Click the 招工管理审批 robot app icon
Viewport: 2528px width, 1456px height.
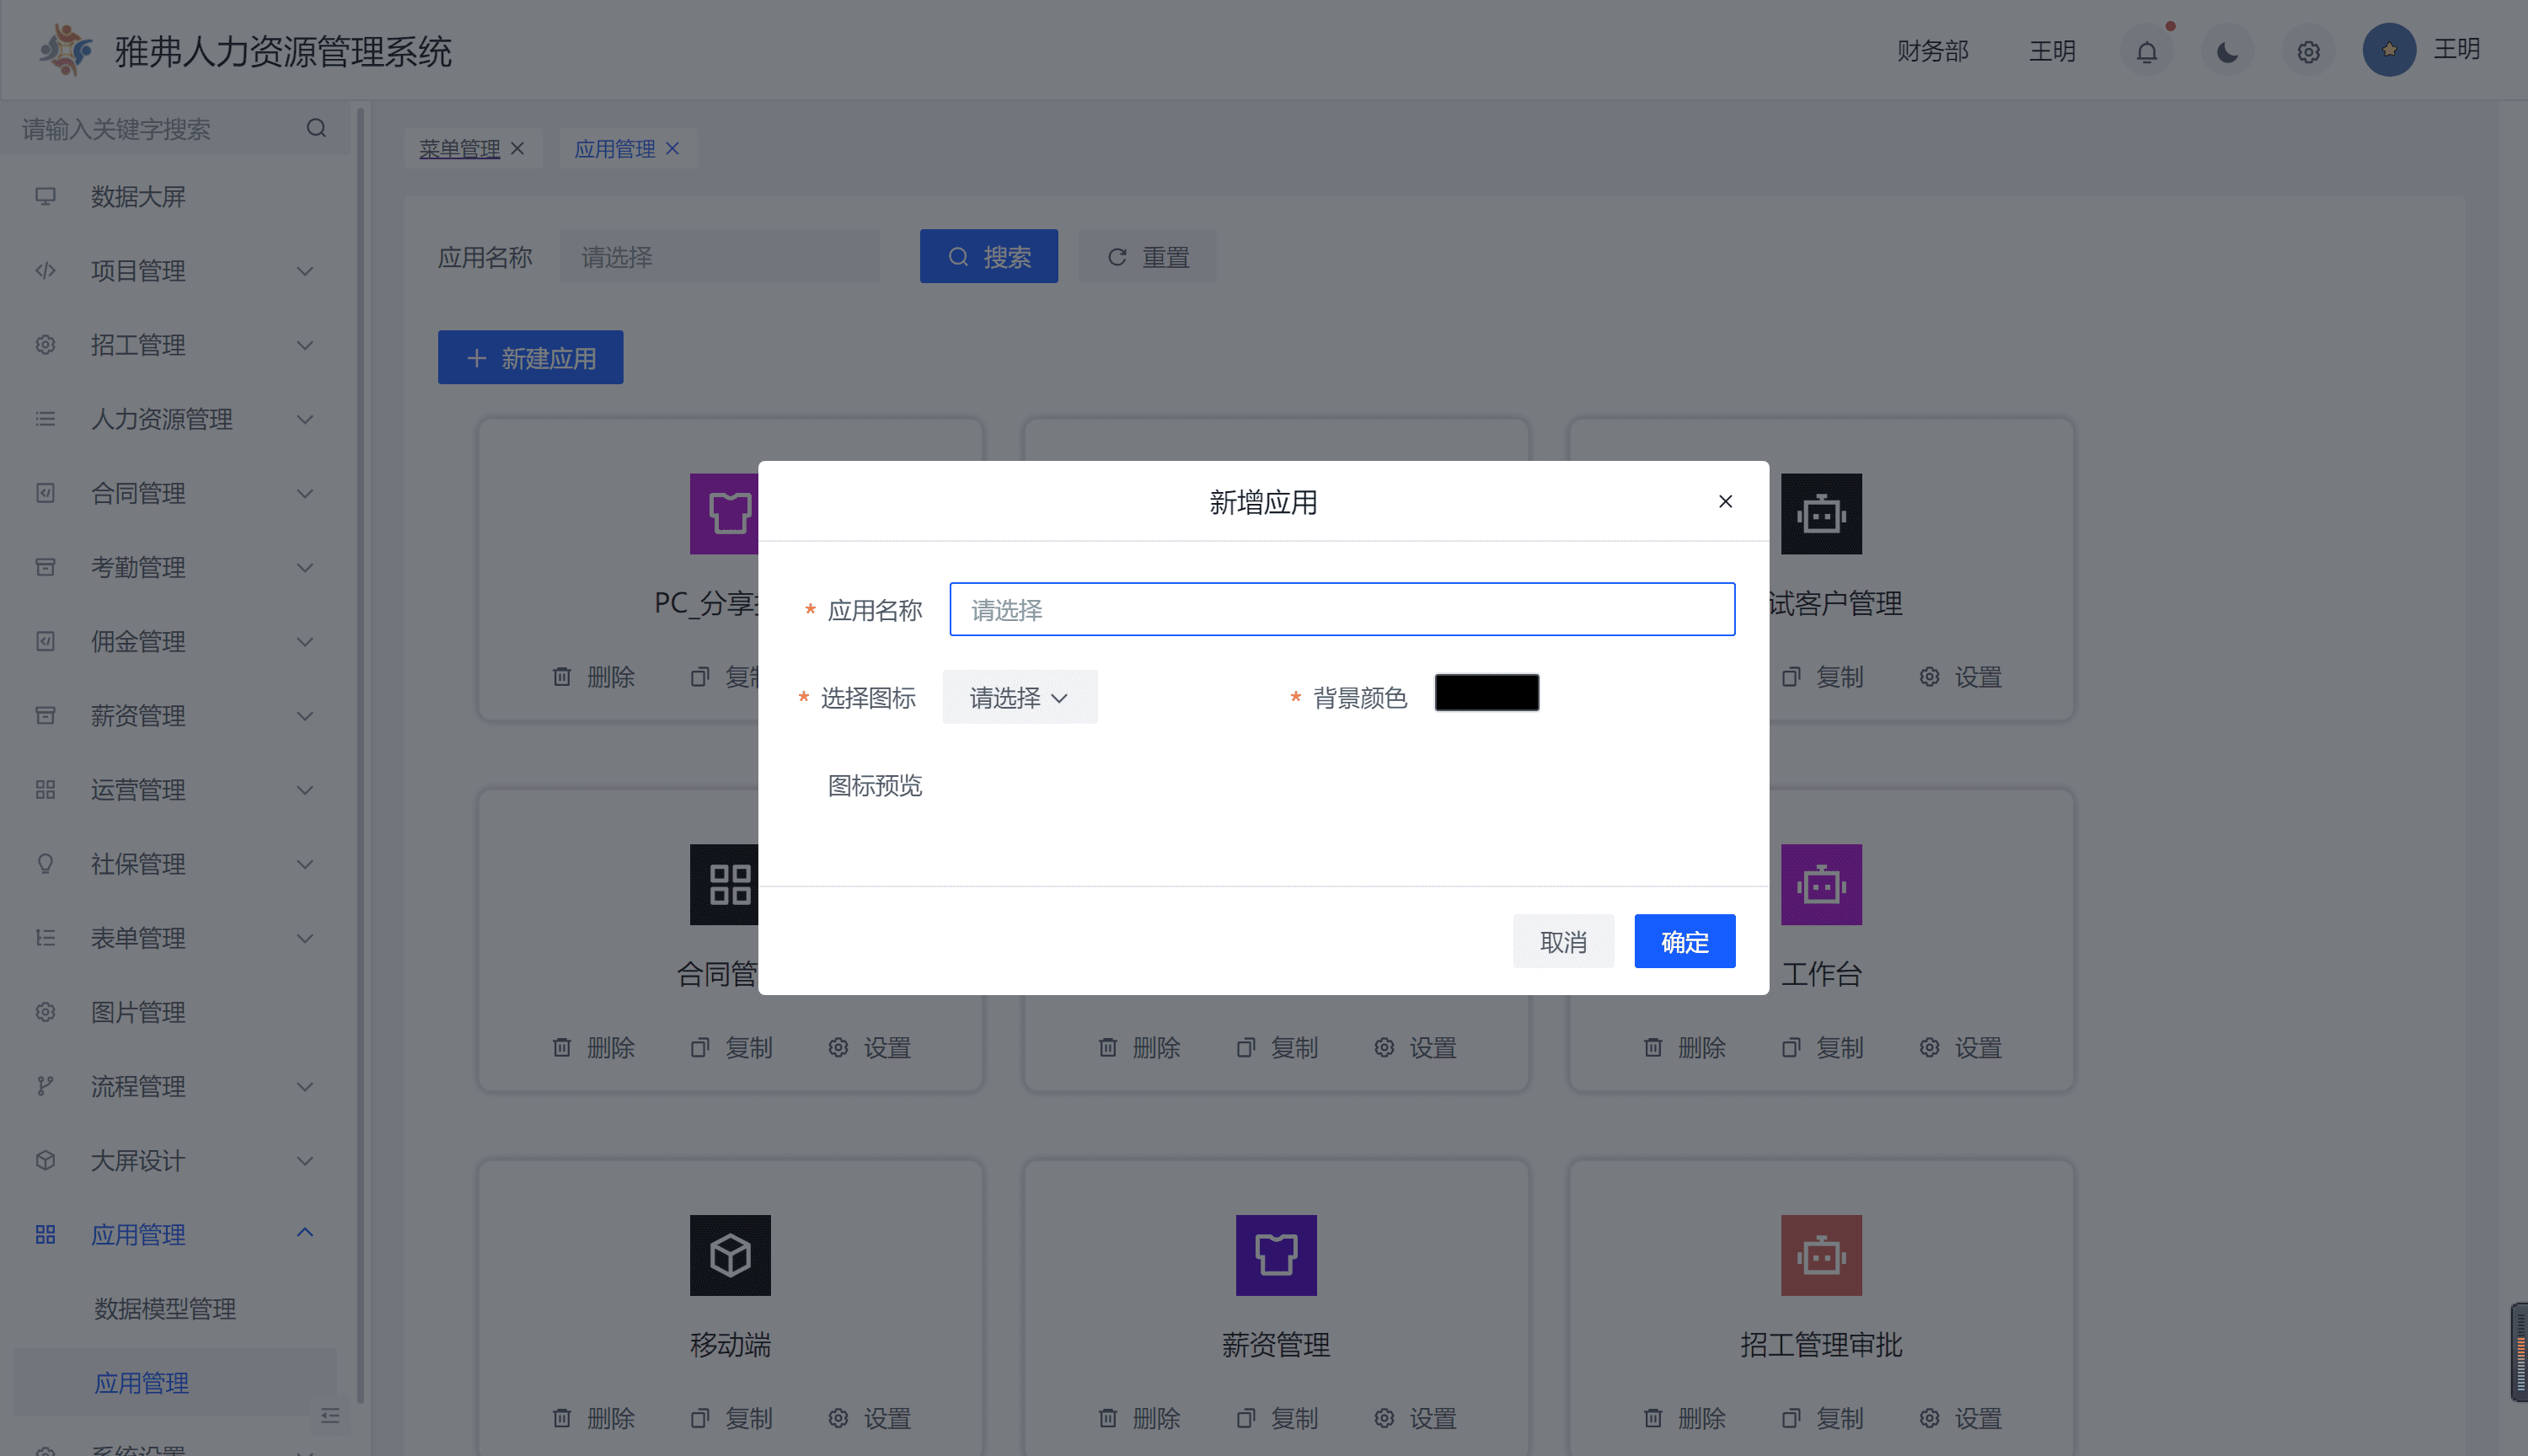pyautogui.click(x=1821, y=1255)
